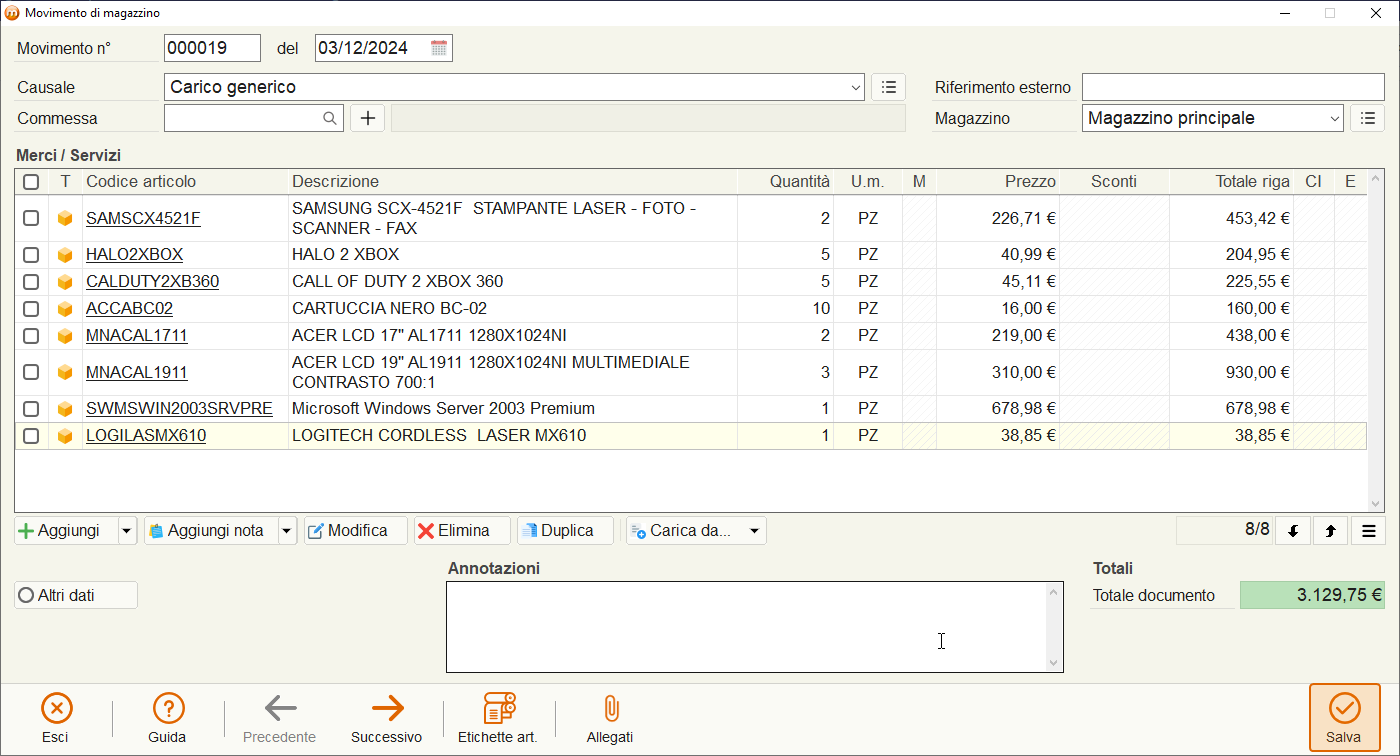Expand the Magazzino dropdown
Screen dimensions: 1400x756
coord(1335,118)
